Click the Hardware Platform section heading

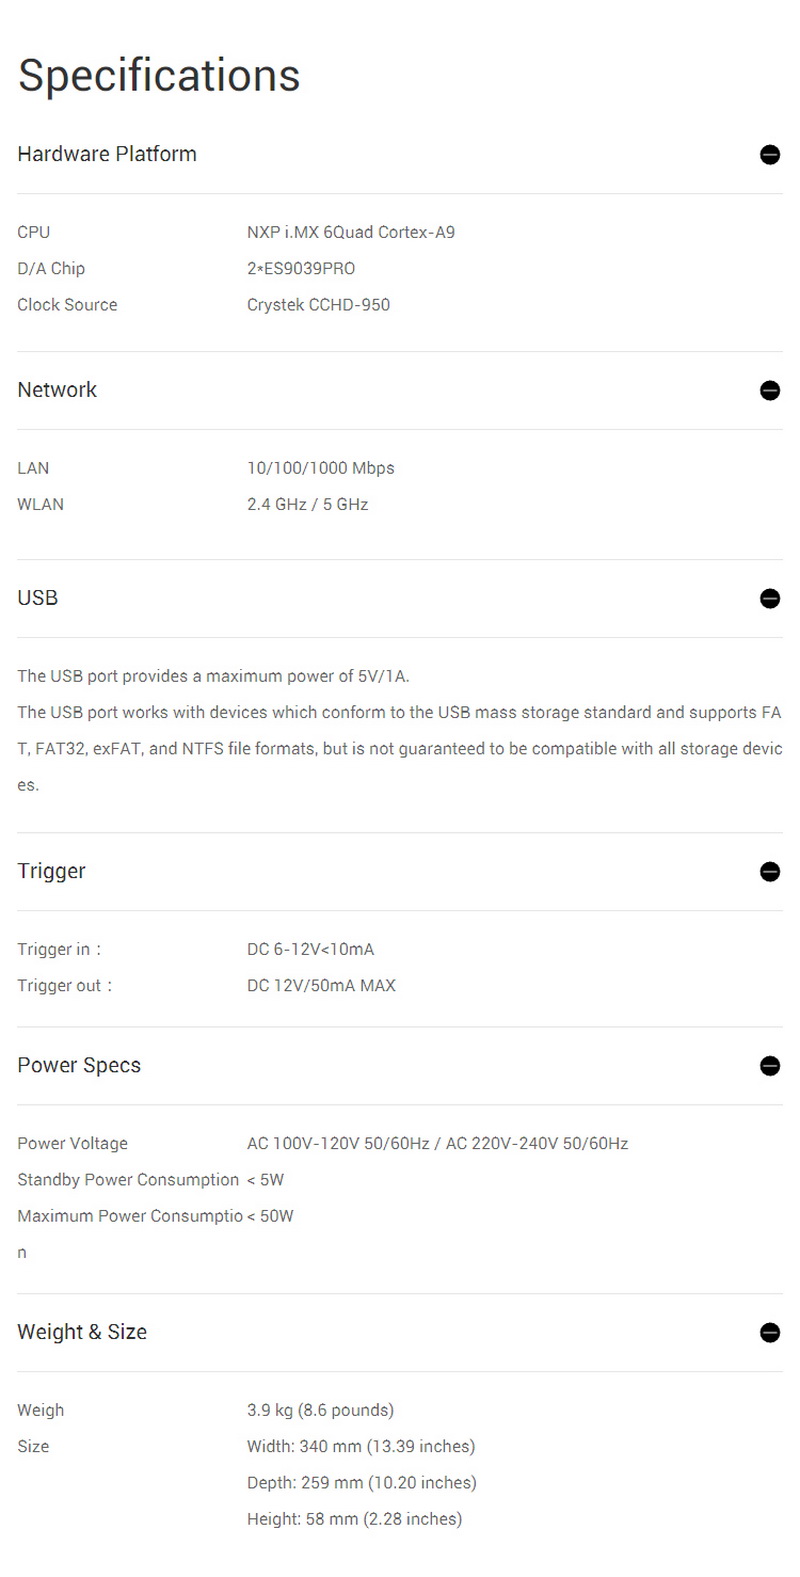pos(107,154)
